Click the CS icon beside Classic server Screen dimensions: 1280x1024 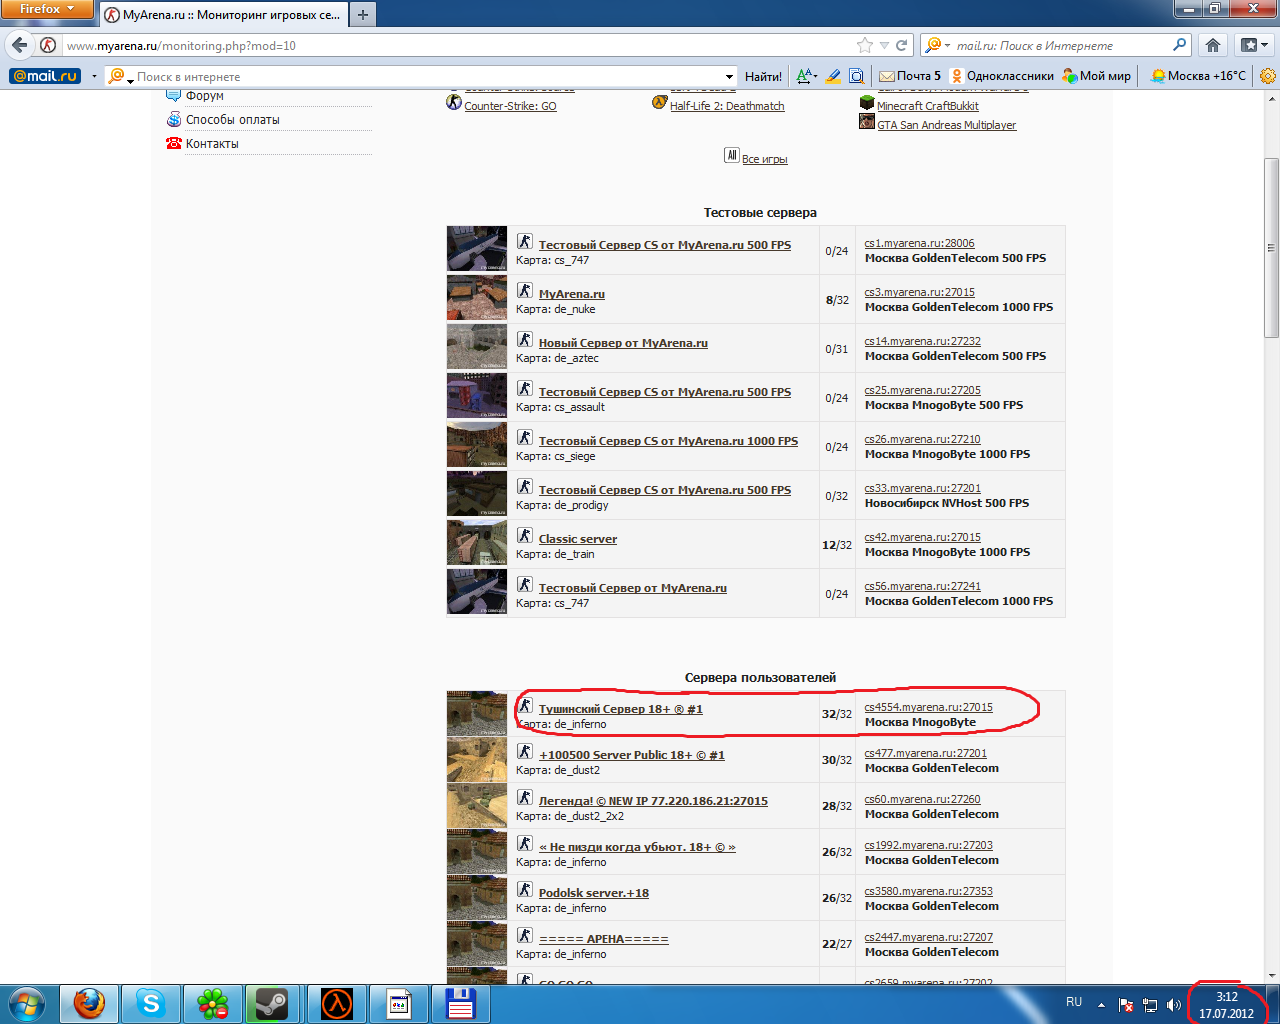[x=525, y=535]
